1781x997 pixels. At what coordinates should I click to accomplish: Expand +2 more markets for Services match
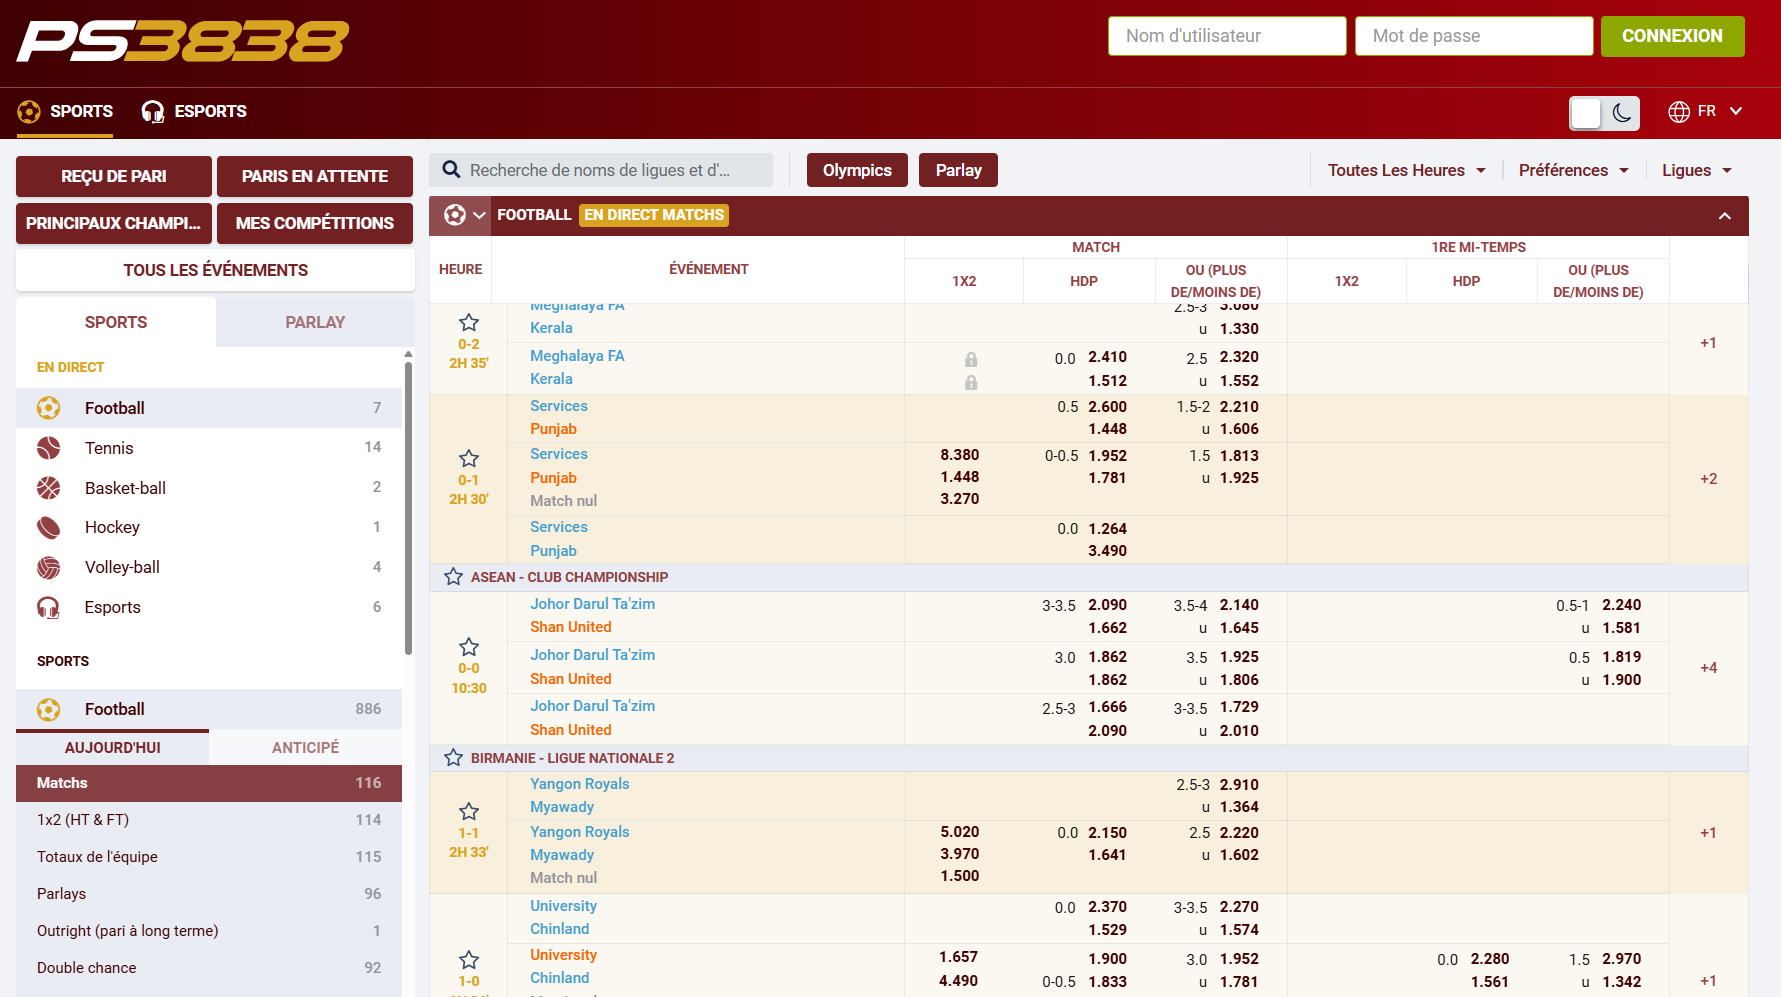tap(1708, 479)
